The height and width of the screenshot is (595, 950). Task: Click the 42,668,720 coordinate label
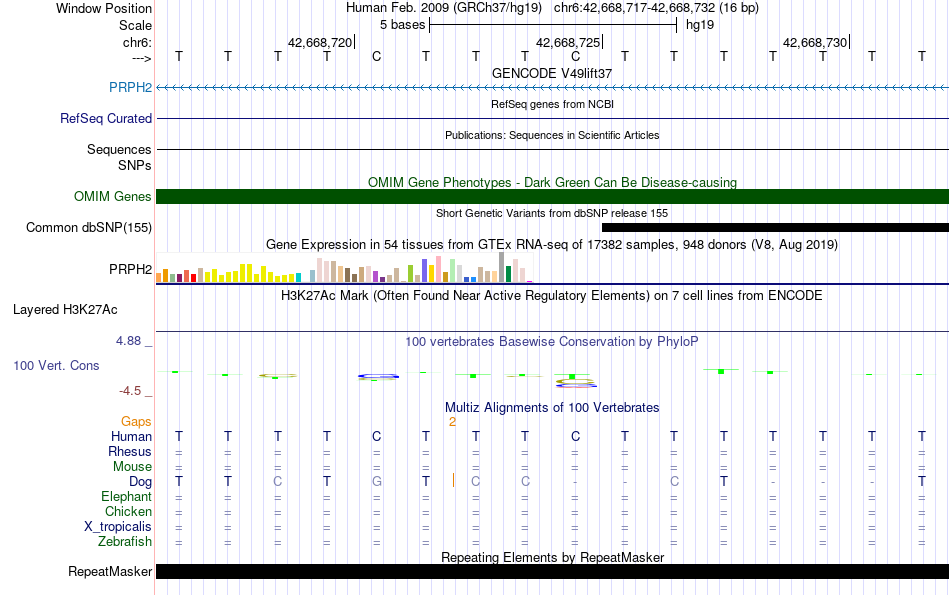click(x=320, y=42)
